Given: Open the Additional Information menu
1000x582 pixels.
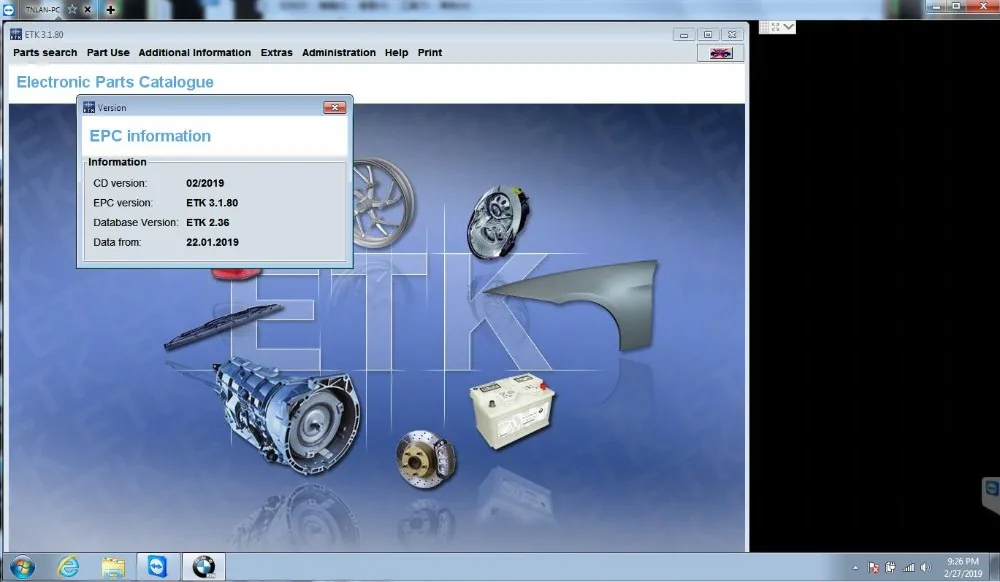Looking at the screenshot, I should pos(195,53).
